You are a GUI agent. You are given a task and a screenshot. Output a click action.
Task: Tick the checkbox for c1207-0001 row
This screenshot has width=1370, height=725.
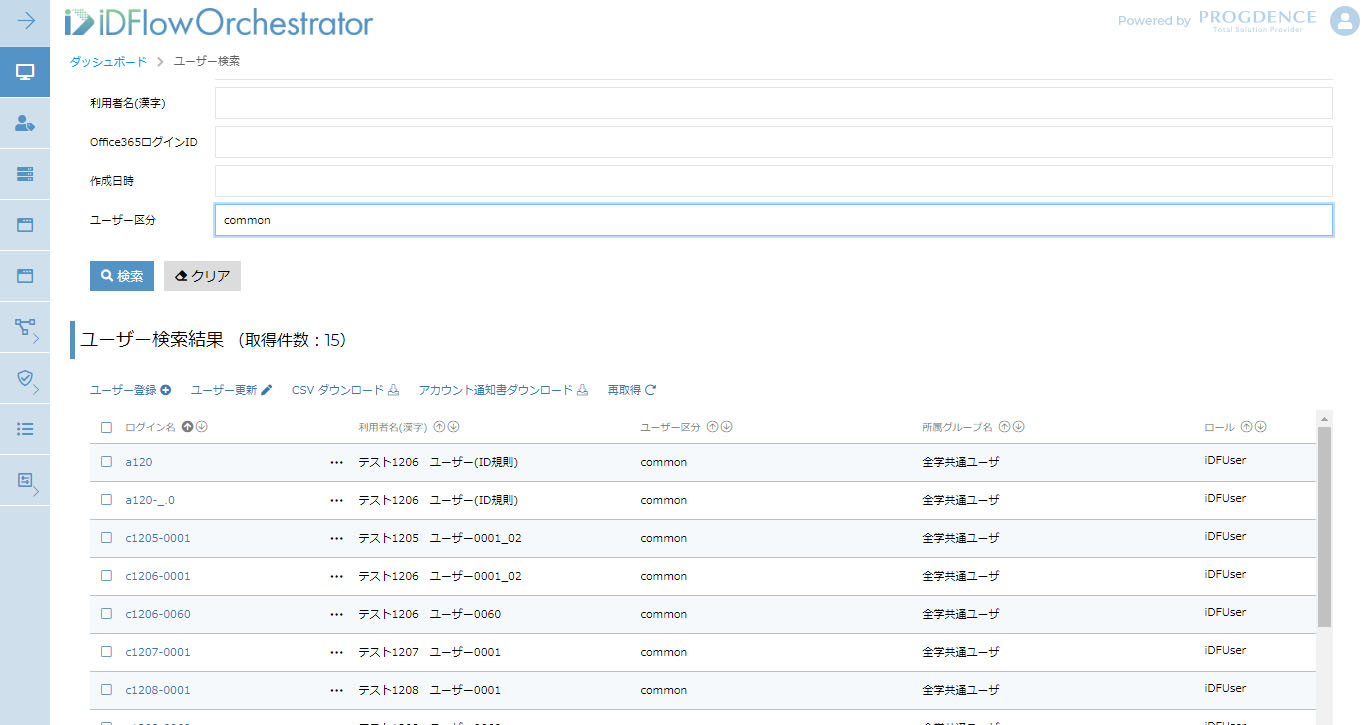coord(107,652)
